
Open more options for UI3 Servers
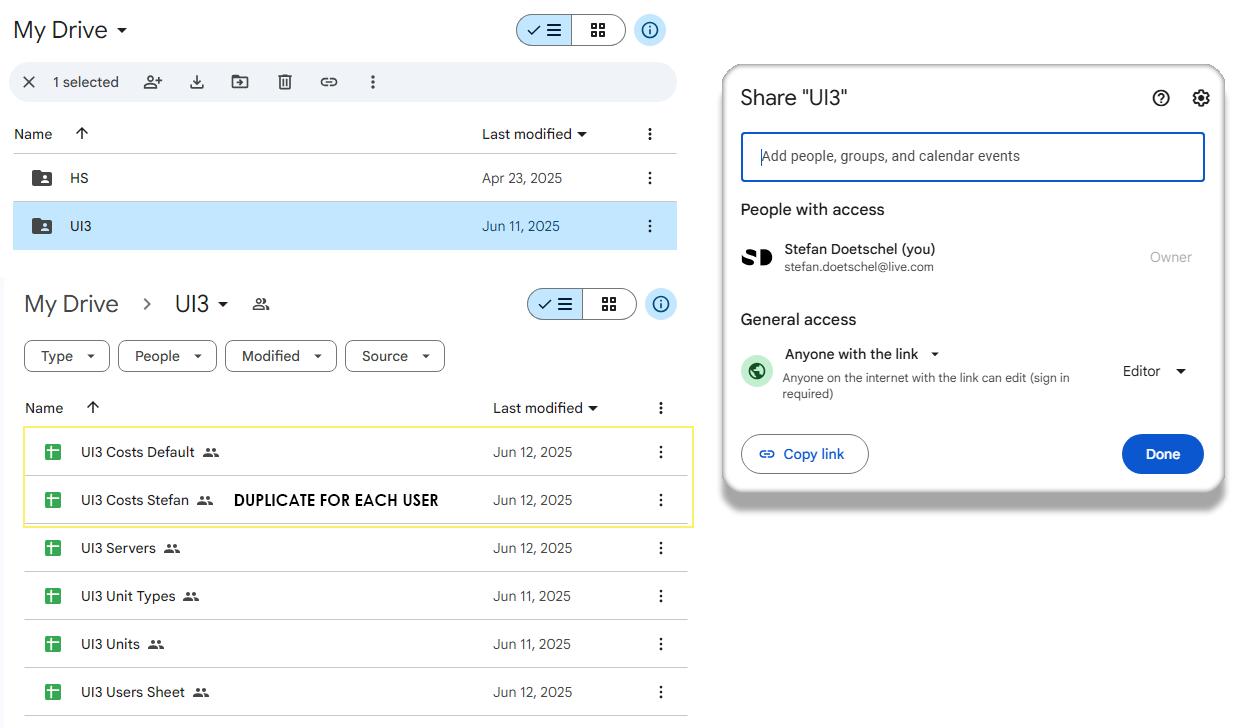[x=661, y=548]
